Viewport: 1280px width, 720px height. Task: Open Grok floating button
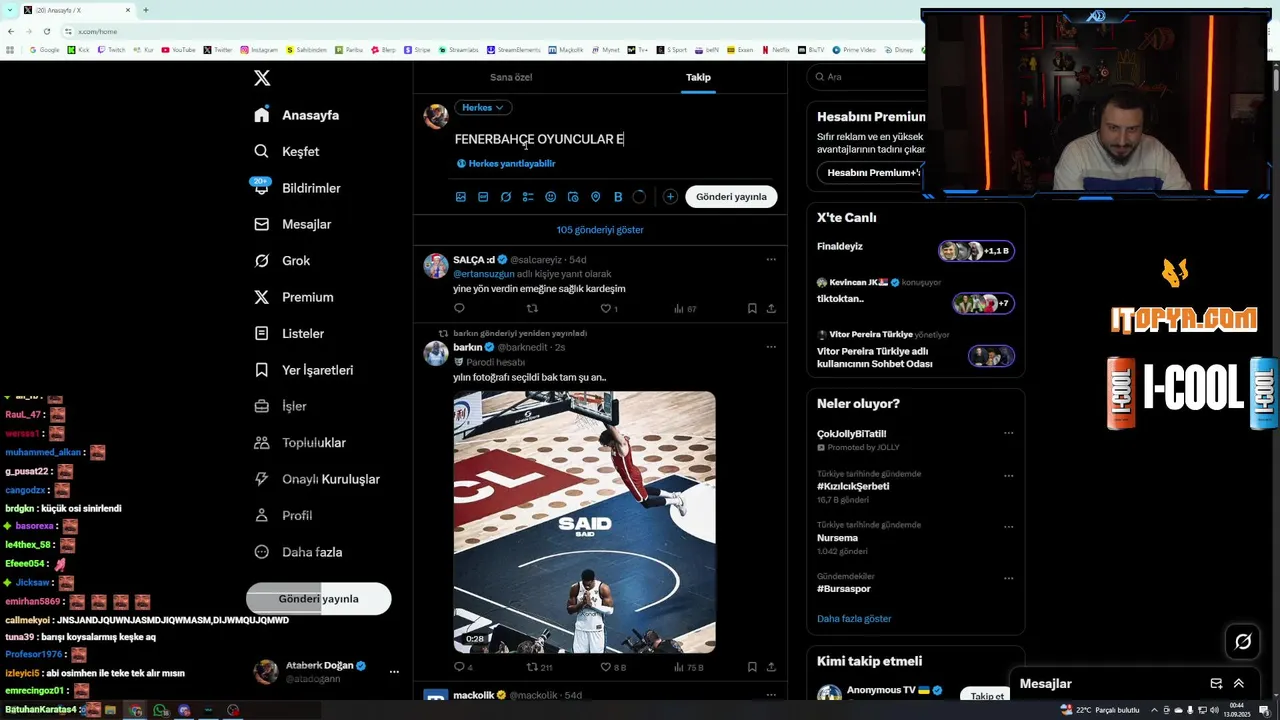coord(1243,642)
